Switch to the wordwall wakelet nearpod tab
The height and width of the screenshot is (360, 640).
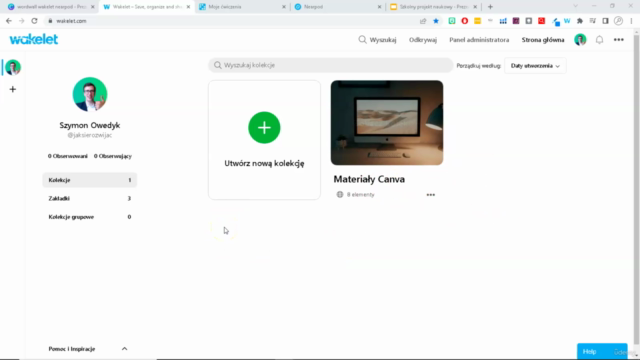coord(51,7)
